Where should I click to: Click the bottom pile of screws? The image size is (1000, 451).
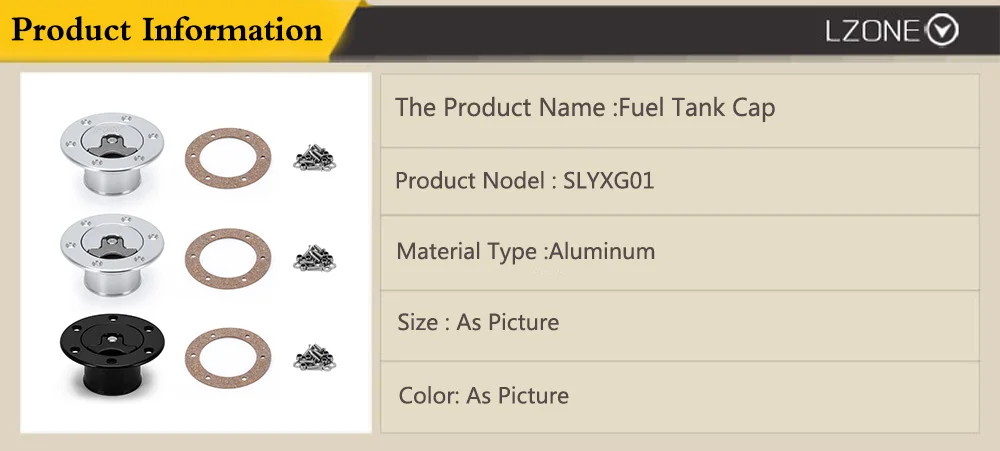tap(314, 357)
